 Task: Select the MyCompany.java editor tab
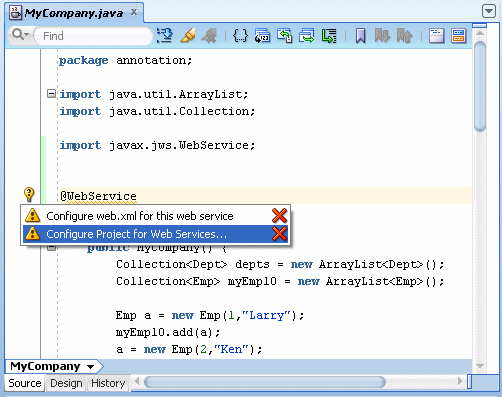pyautogui.click(x=75, y=13)
